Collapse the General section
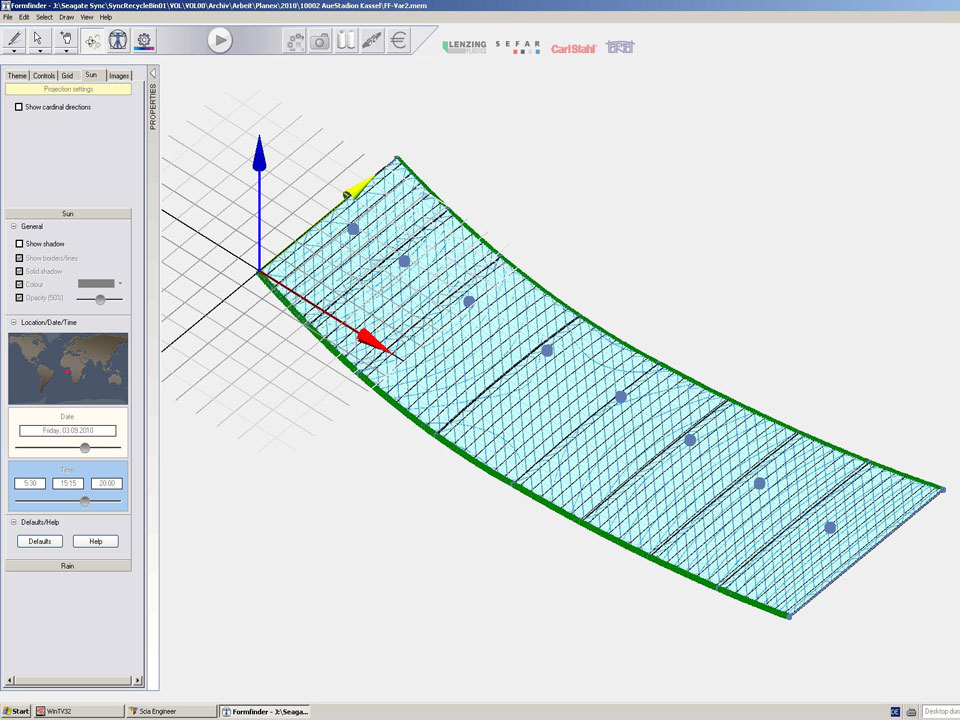This screenshot has height=720, width=960. click(x=14, y=227)
